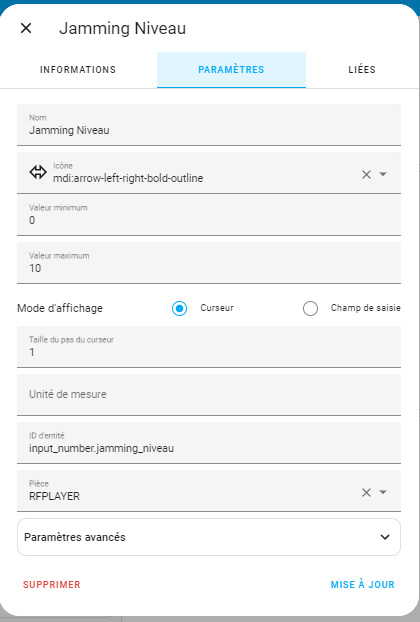Open the Pièce dropdown arrow
The image size is (420, 622).
[x=383, y=492]
